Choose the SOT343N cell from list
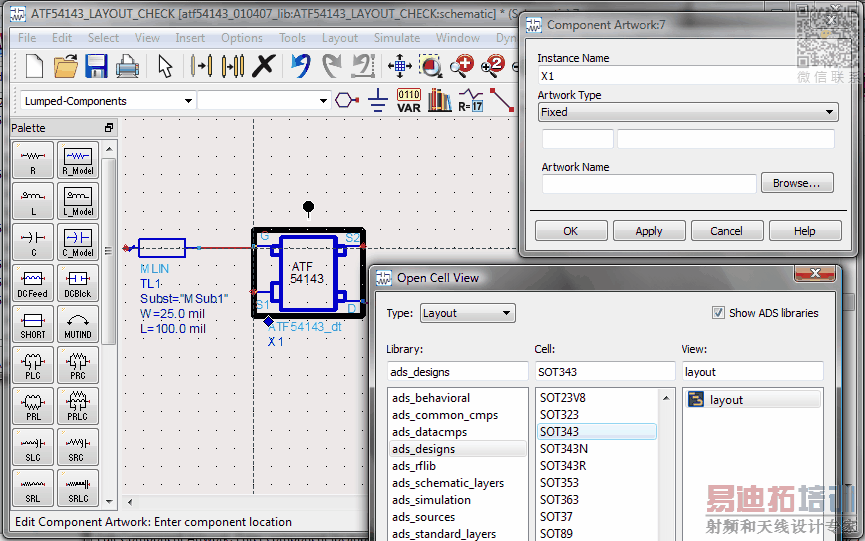The width and height of the screenshot is (865, 541). pos(564,449)
